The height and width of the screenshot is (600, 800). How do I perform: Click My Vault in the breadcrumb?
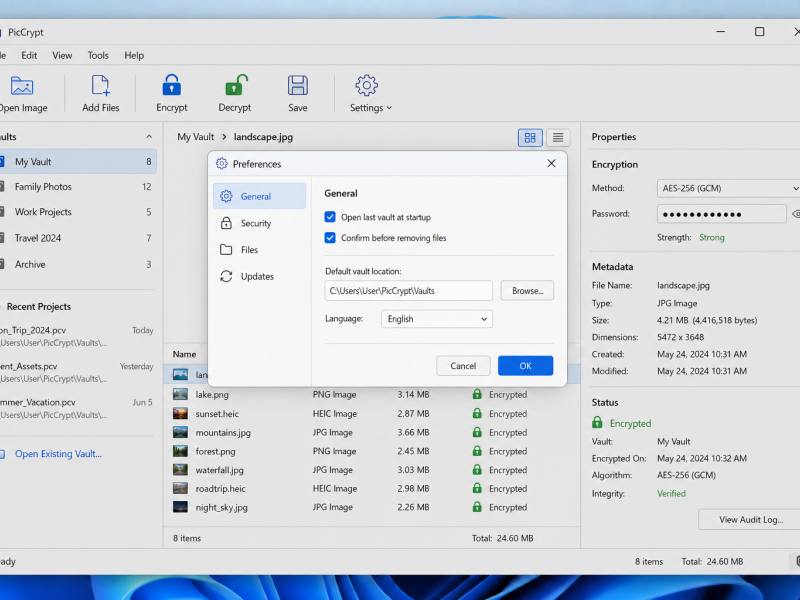point(195,137)
